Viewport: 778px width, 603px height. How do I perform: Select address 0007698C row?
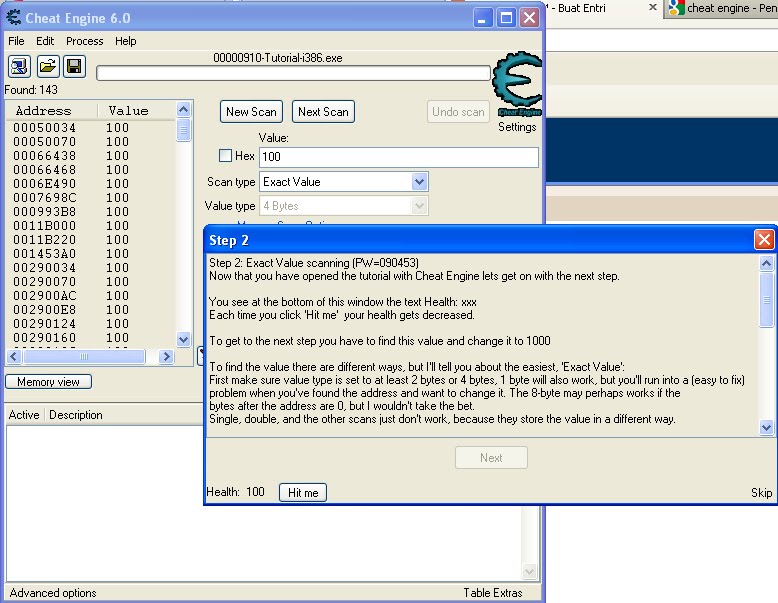(90, 198)
